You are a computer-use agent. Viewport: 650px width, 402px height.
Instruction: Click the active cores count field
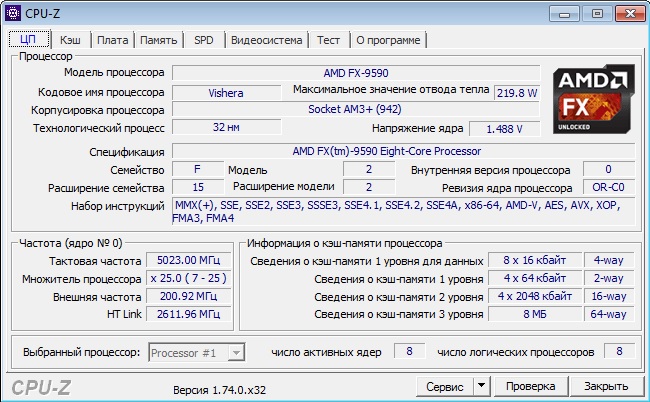(x=409, y=351)
